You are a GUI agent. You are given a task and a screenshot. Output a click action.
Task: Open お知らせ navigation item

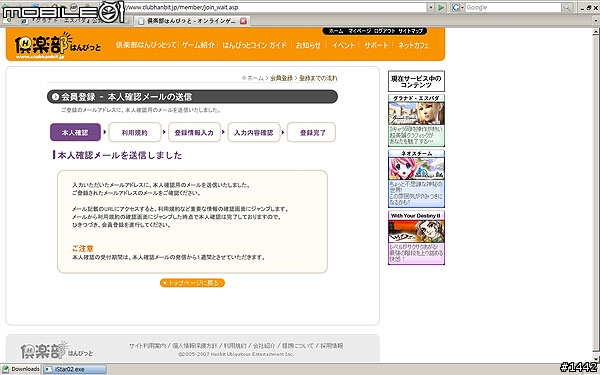click(x=308, y=45)
